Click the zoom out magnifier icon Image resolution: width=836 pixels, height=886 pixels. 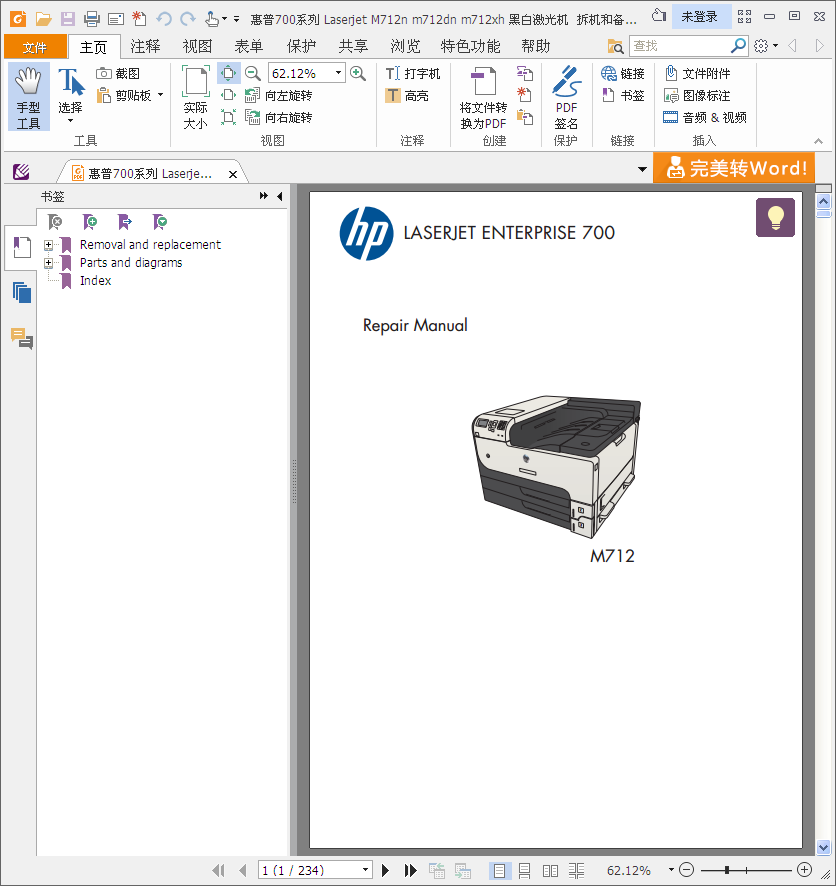click(252, 73)
